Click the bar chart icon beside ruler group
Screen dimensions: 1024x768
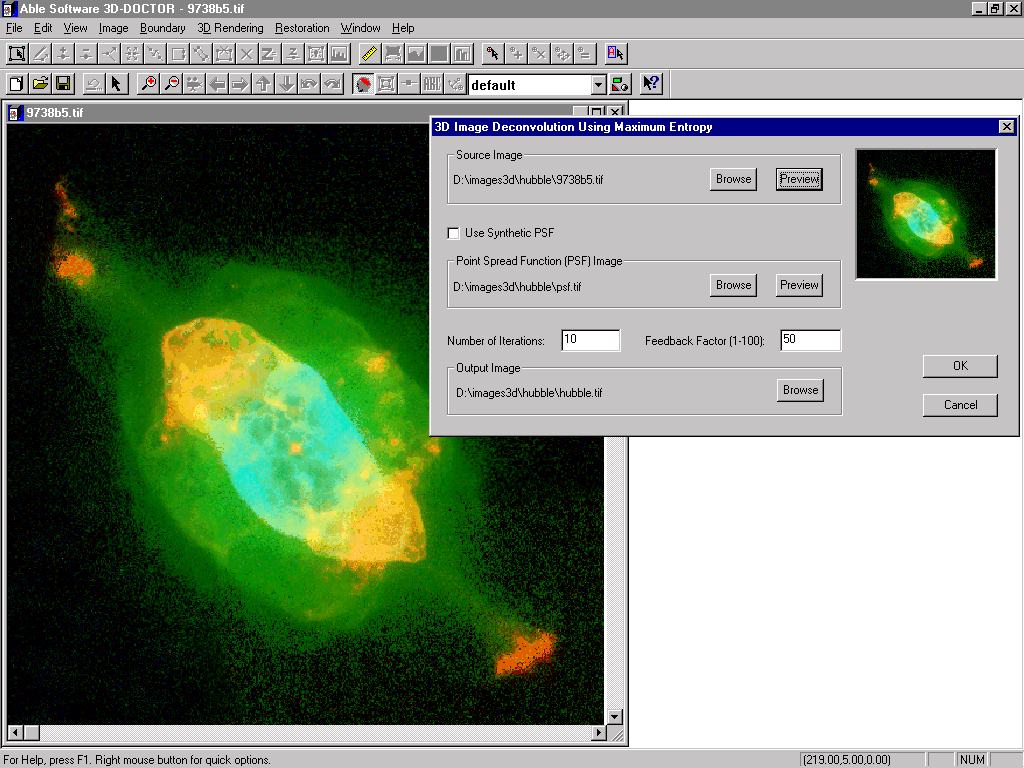pyautogui.click(x=462, y=54)
